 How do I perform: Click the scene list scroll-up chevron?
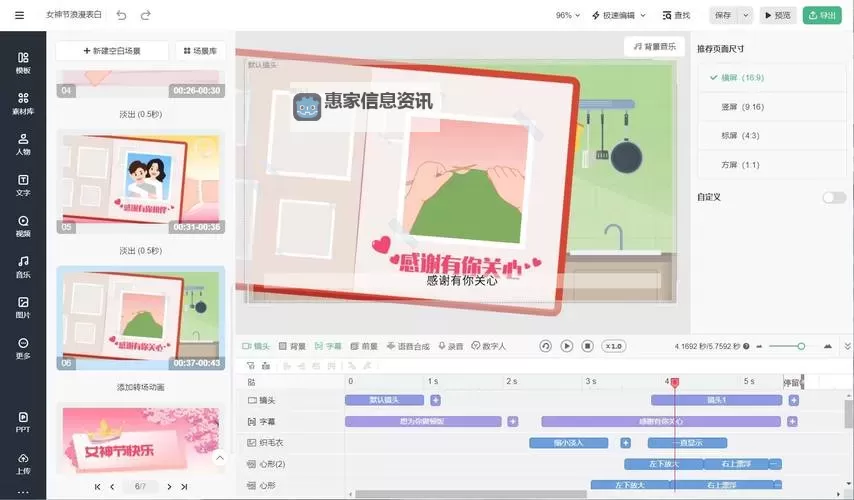tap(219, 458)
